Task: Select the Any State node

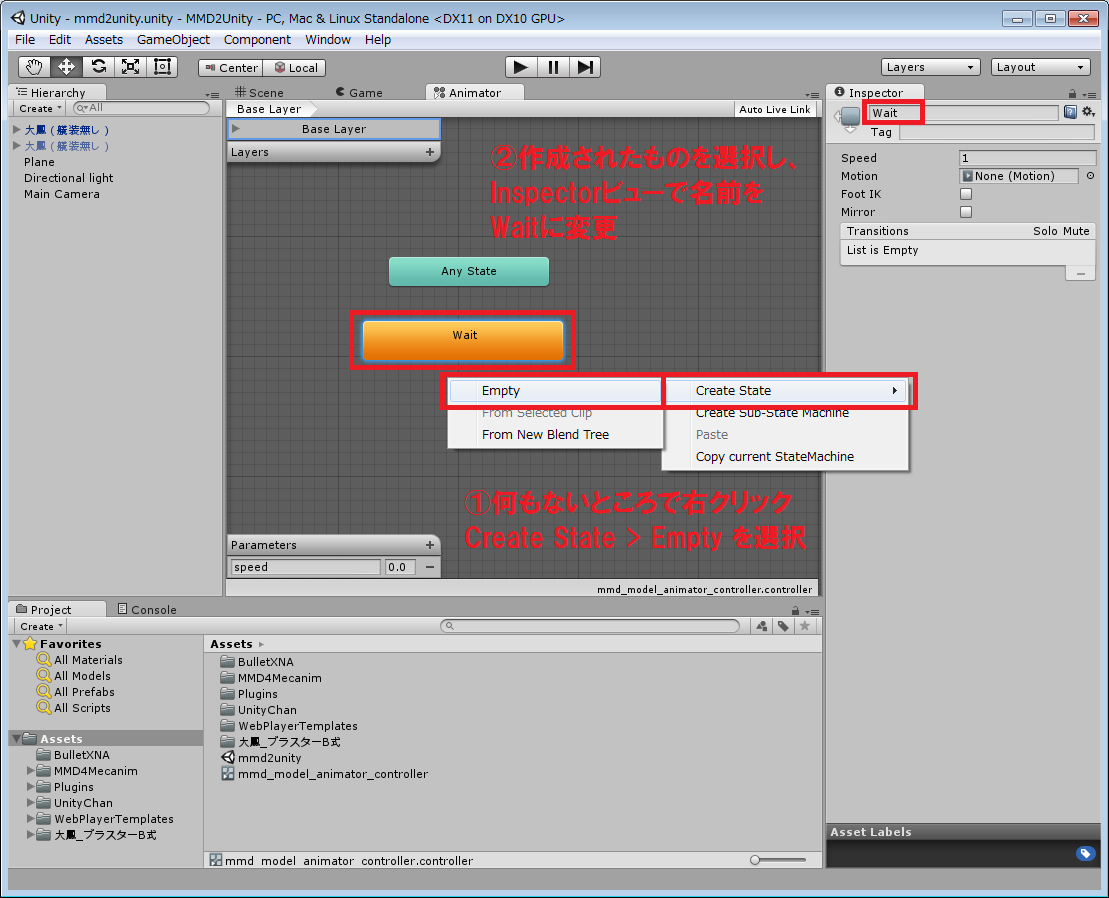Action: coord(469,272)
